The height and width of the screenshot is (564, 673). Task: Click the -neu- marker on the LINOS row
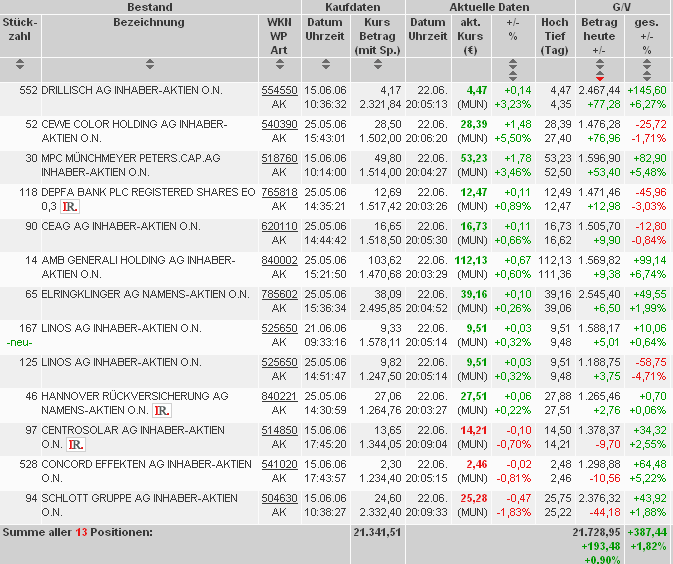[x=20, y=343]
